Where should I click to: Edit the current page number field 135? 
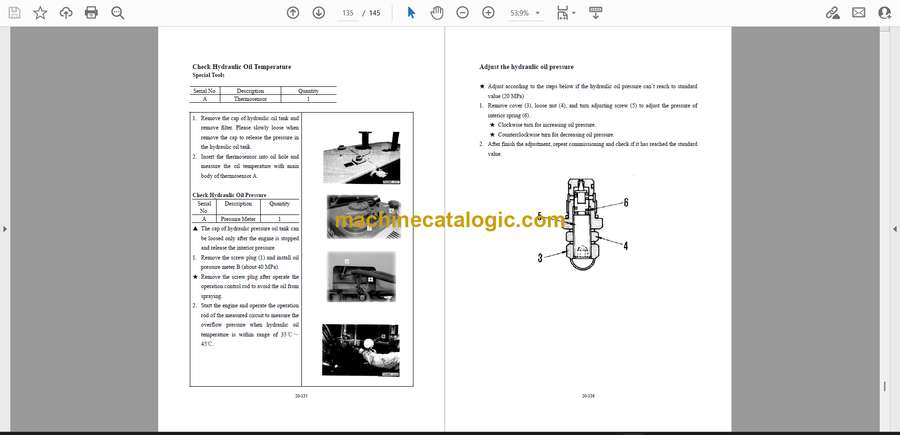click(347, 13)
